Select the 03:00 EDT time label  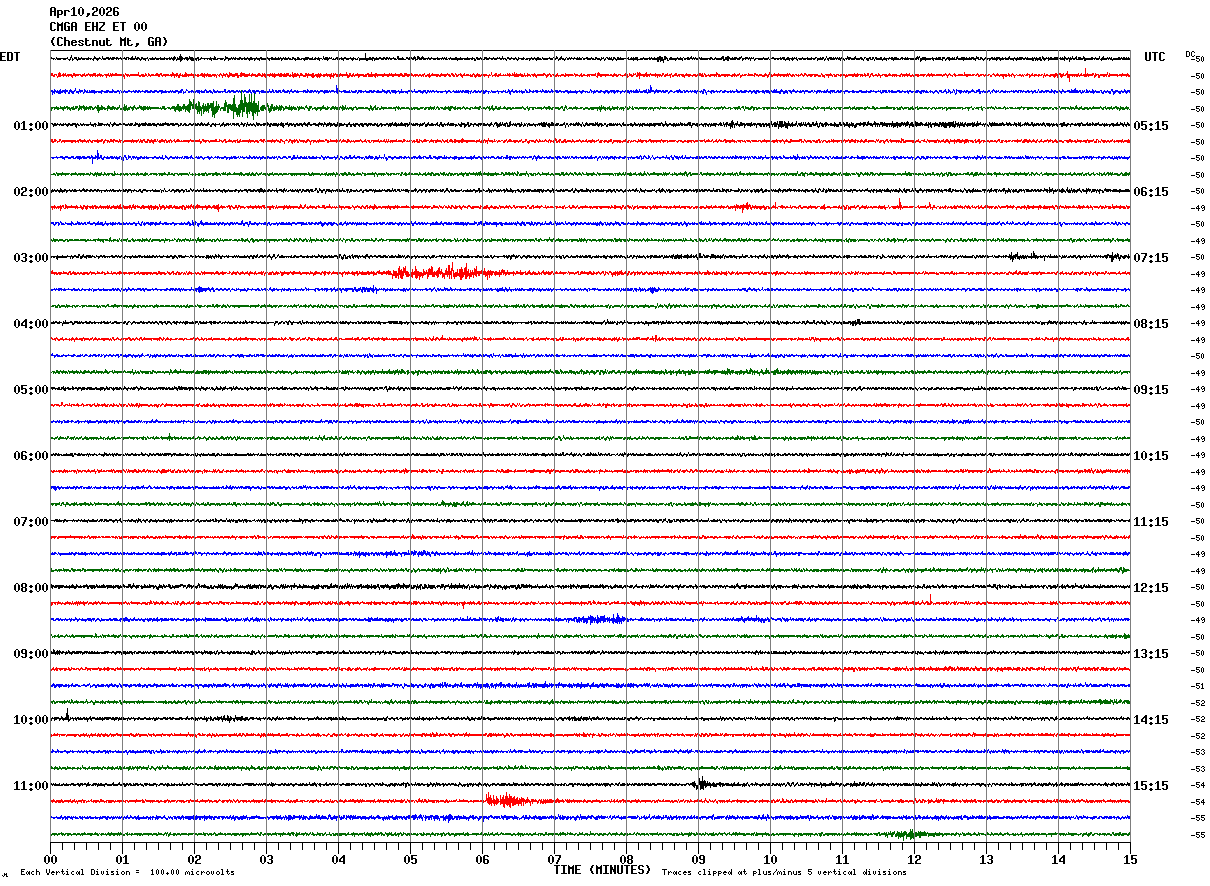pos(30,258)
